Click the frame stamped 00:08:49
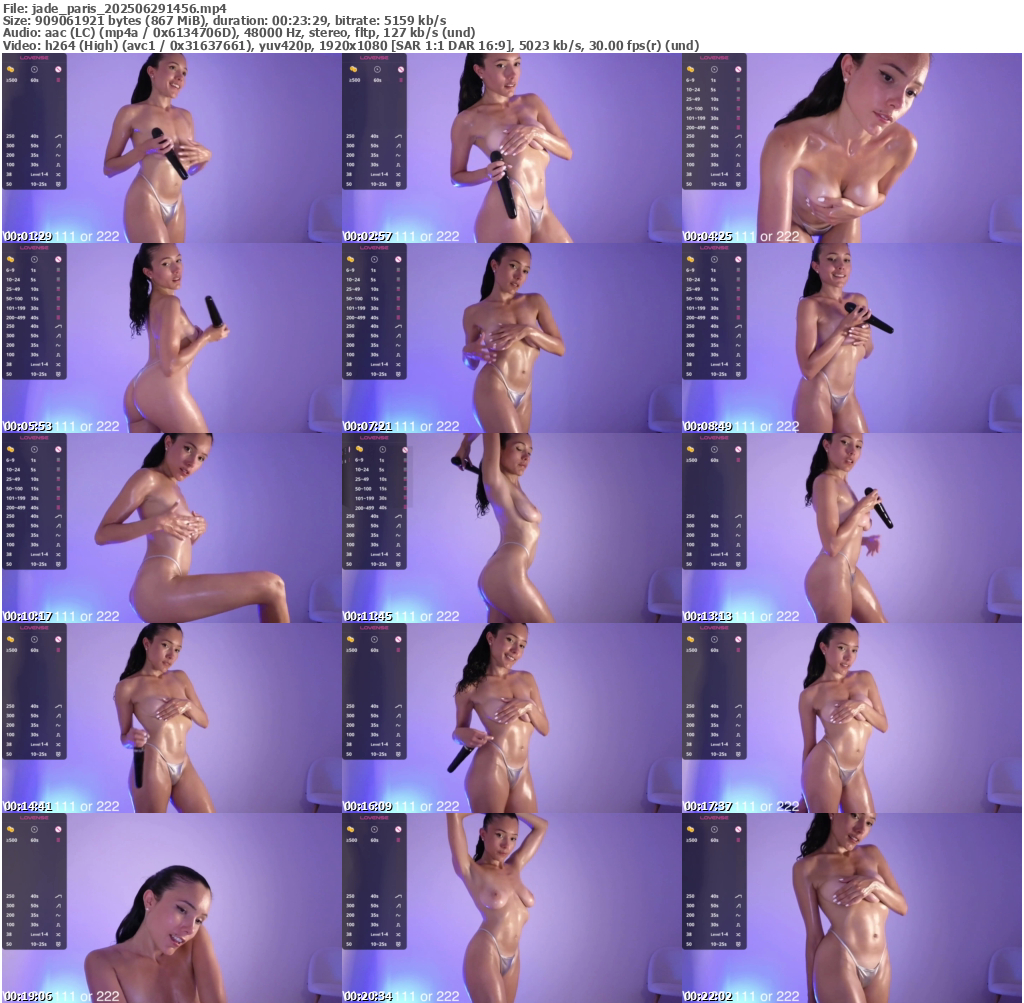1024x1003 pixels. [851, 338]
